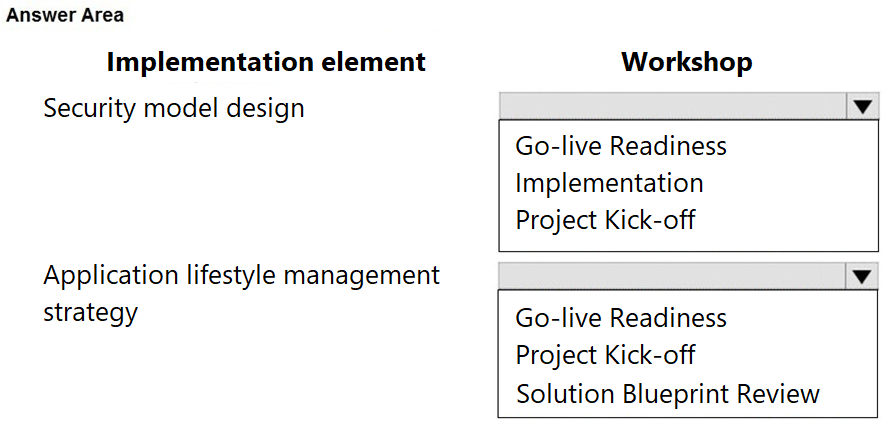Click the Implementation element column heading

pos(266,62)
